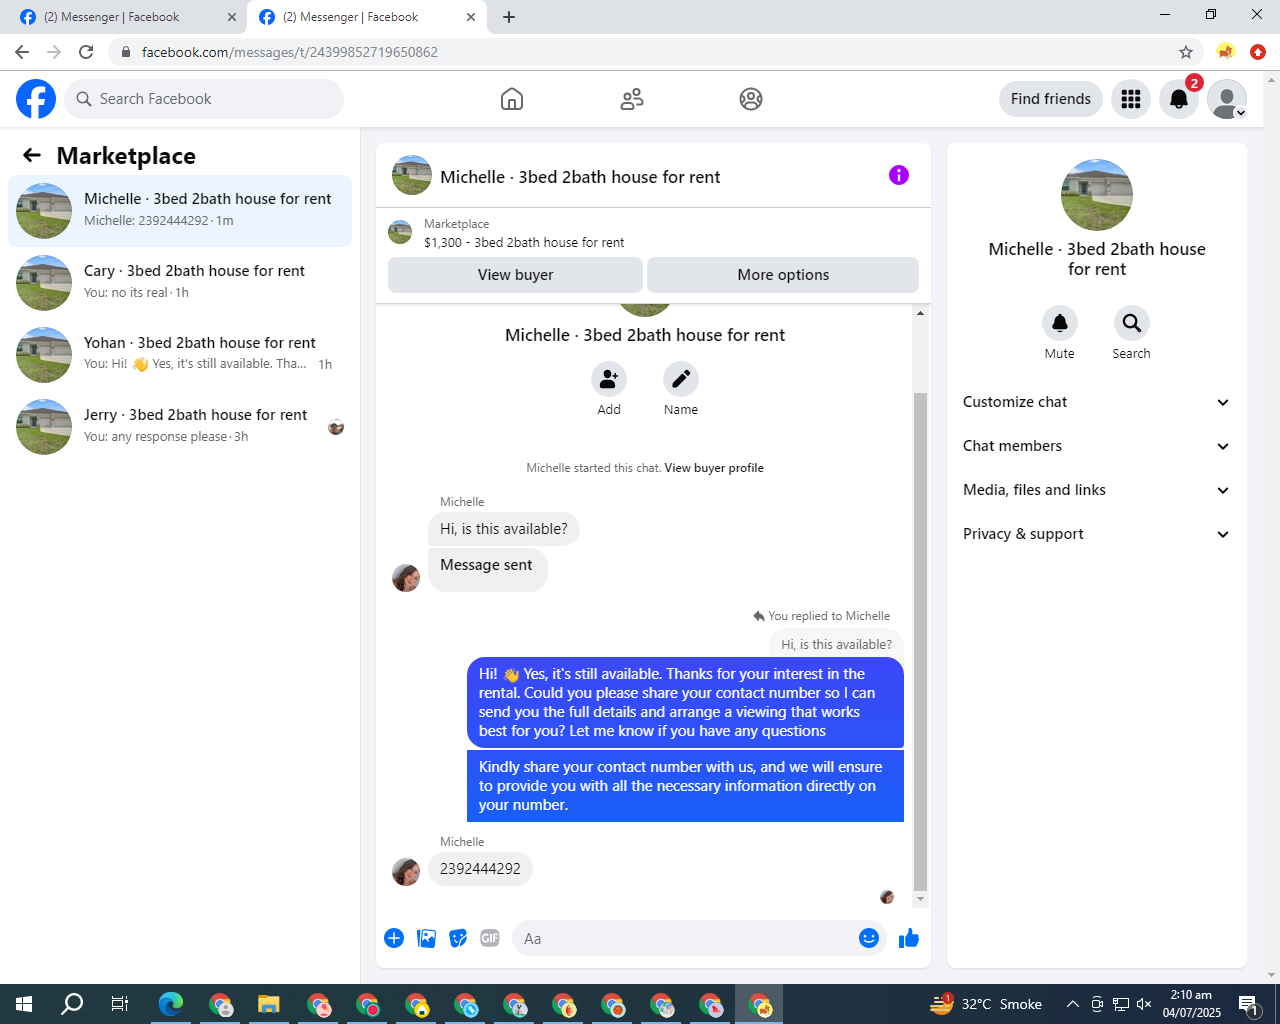This screenshot has width=1280, height=1024.
Task: Click the More options button
Action: coord(783,275)
